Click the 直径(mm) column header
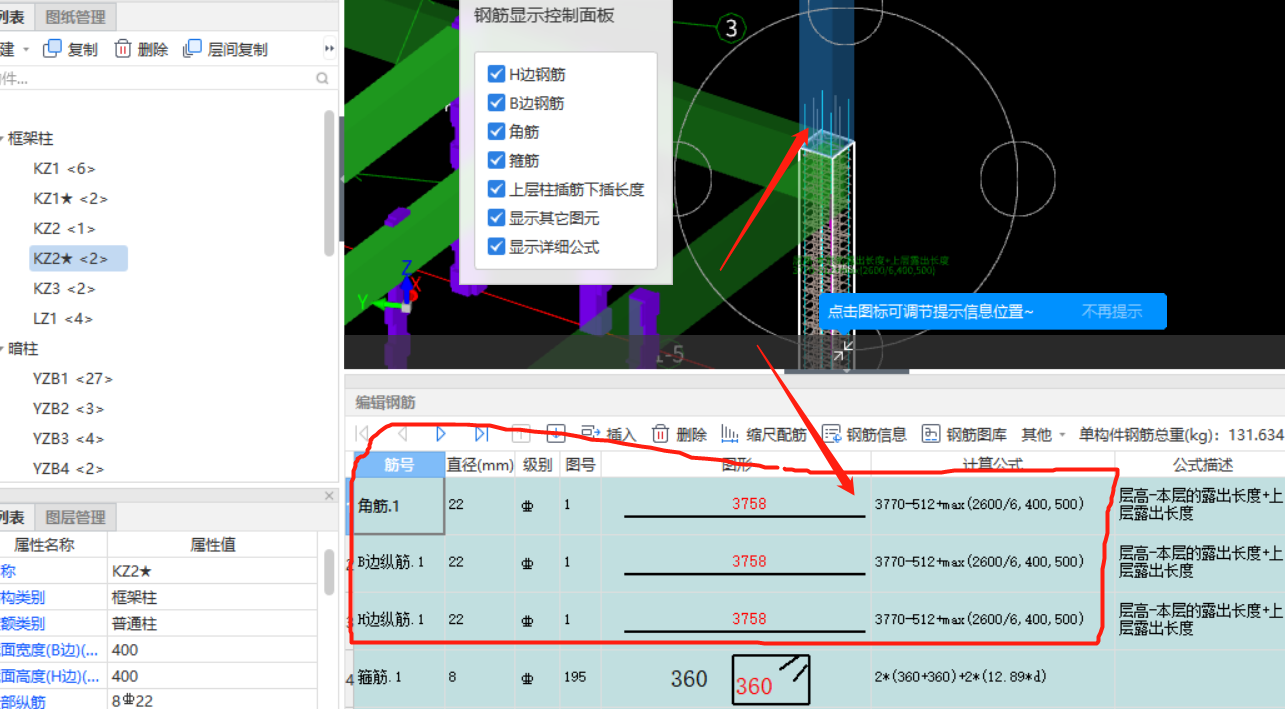This screenshot has height=709, width=1285. coord(480,464)
